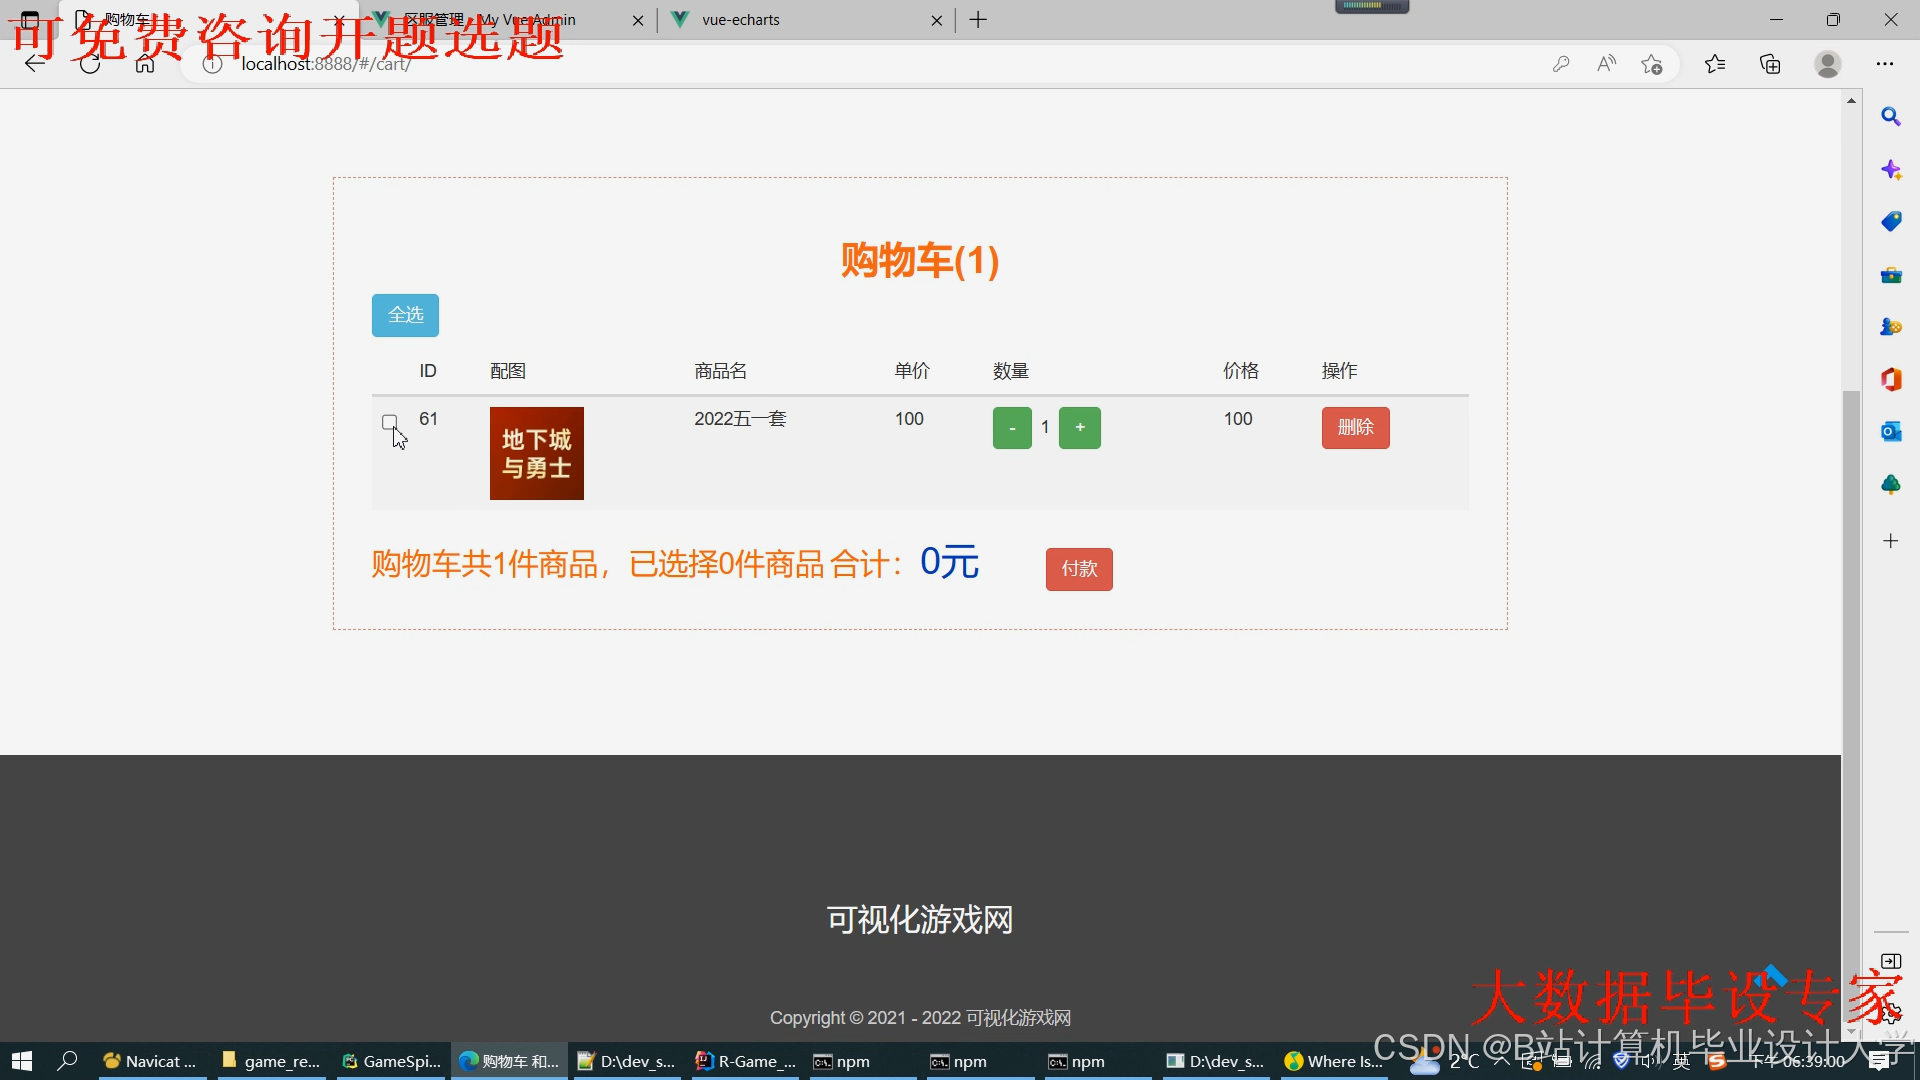Open Office icon in Edge sidebar

[x=1890, y=379]
